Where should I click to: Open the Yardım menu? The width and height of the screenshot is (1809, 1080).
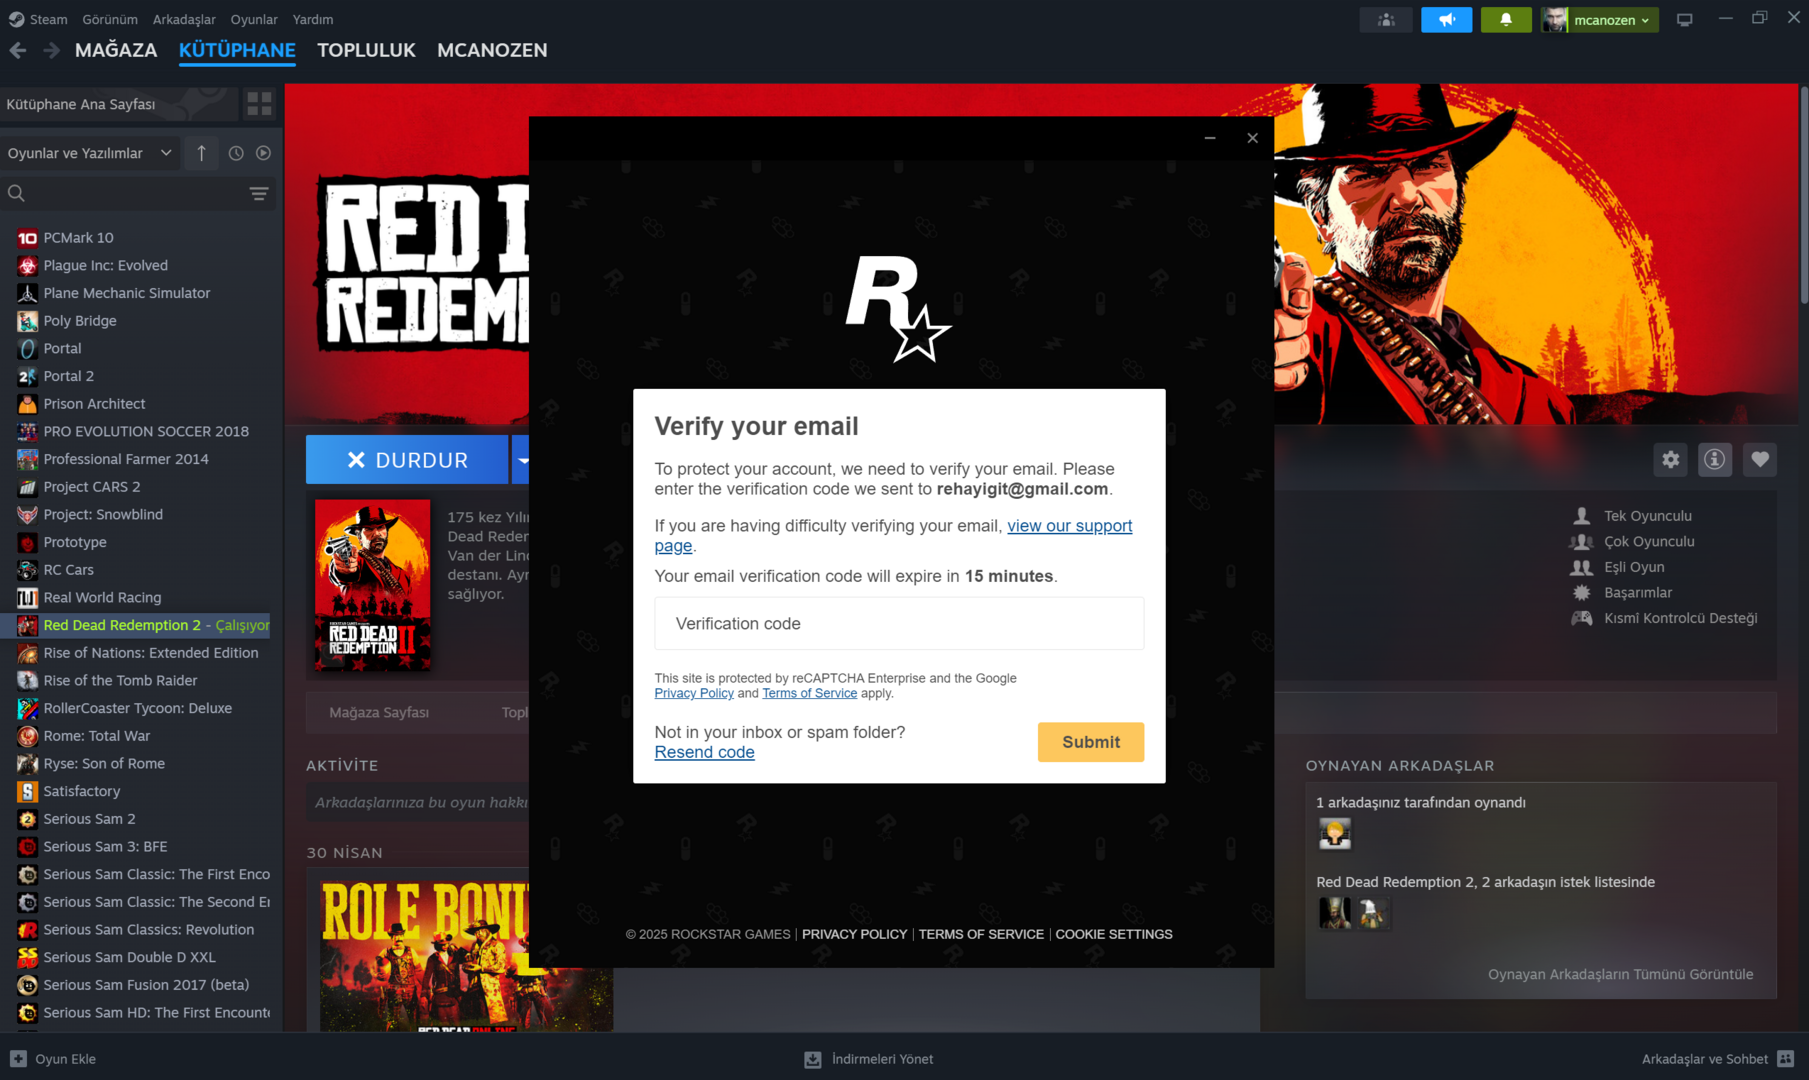pyautogui.click(x=313, y=19)
